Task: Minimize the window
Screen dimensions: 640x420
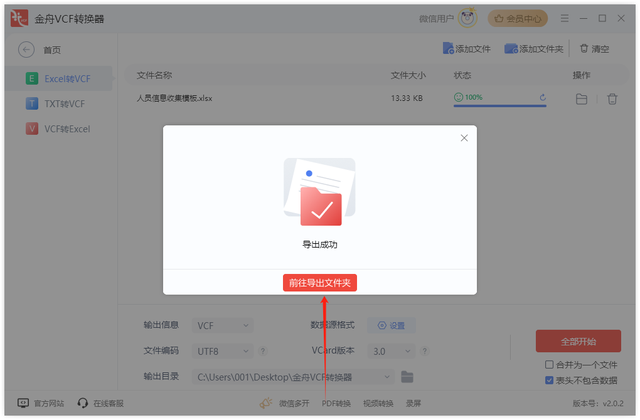Action: [583, 18]
